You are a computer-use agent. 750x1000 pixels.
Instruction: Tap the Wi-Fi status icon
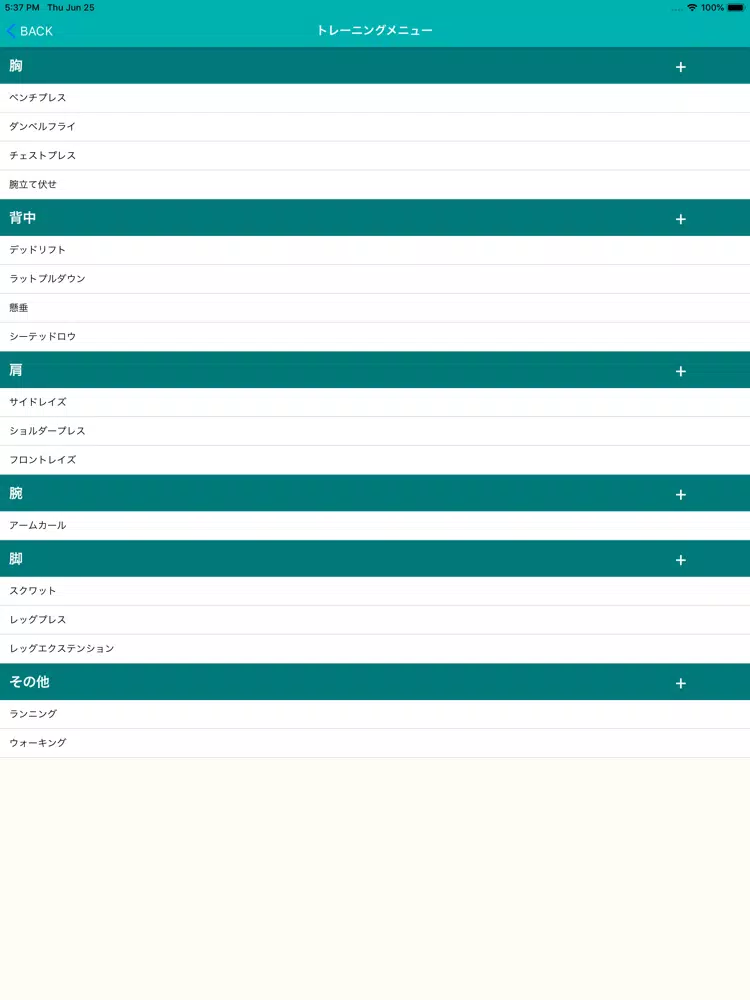(692, 8)
